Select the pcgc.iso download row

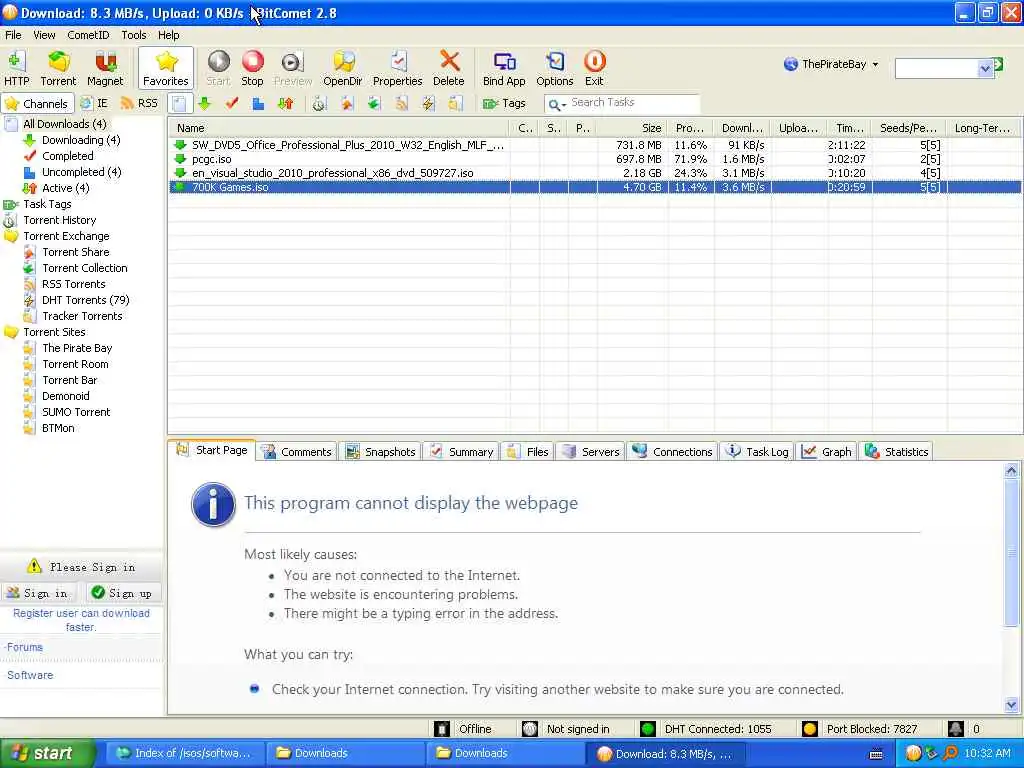594,159
